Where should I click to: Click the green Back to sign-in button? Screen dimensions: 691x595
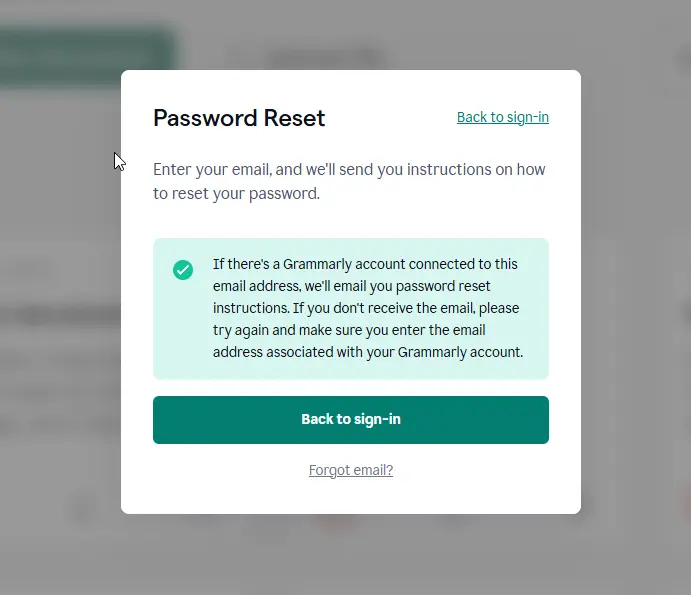pos(351,420)
